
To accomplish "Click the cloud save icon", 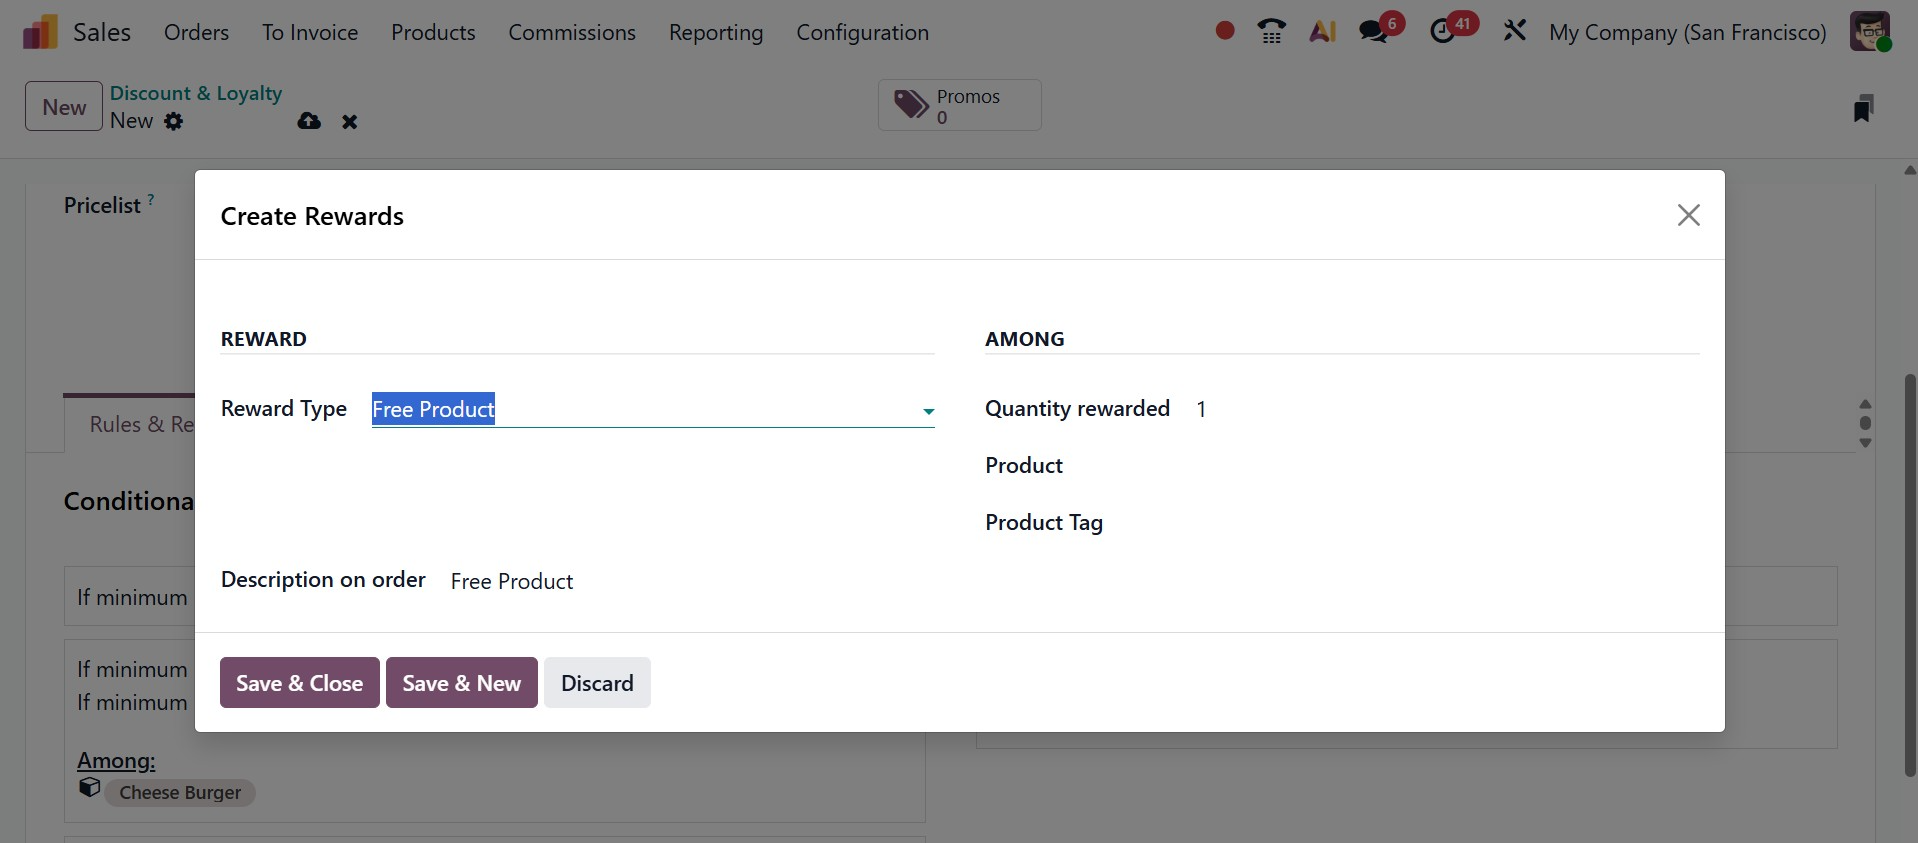I will 309,121.
